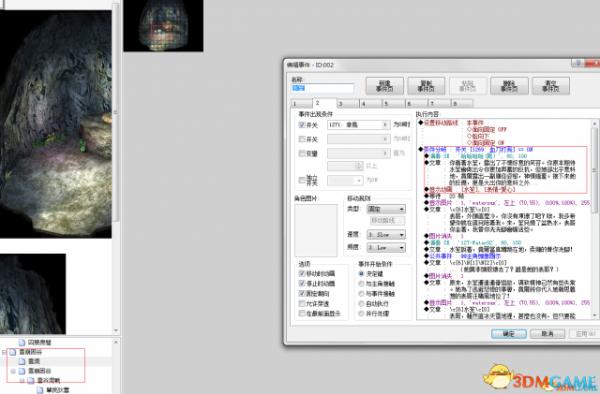Click the Copy Event Page button

(x=426, y=86)
